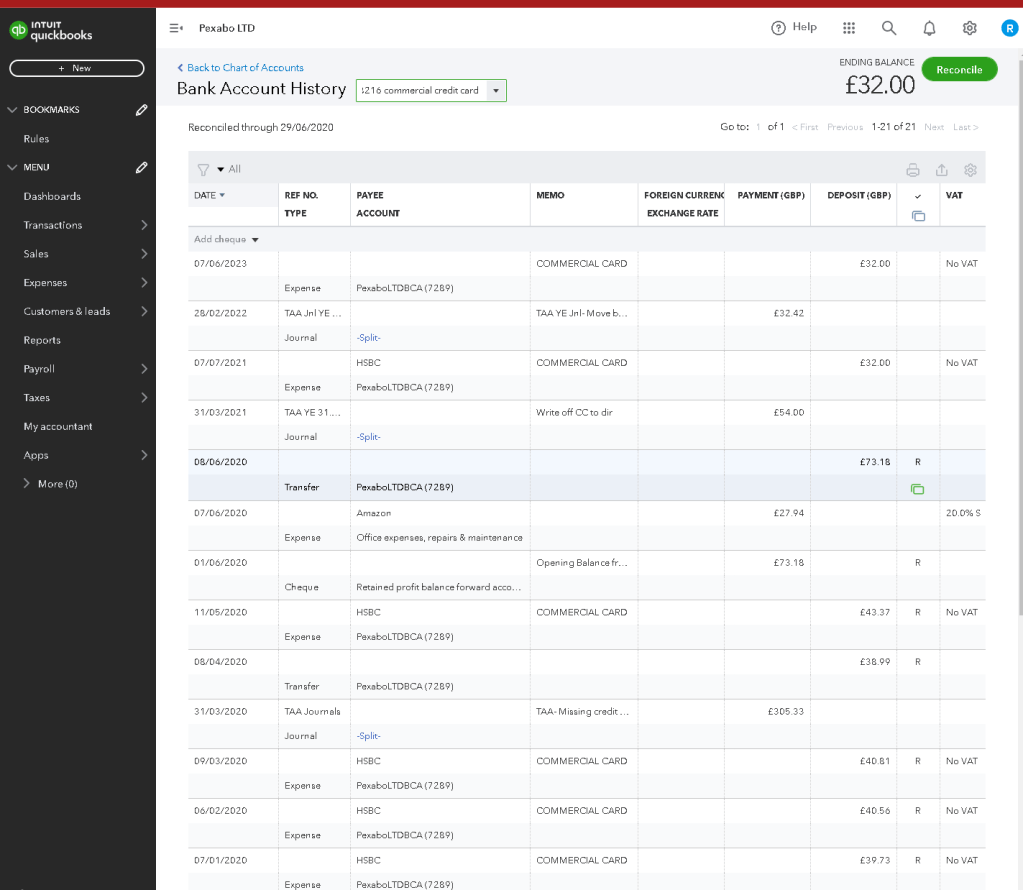Open the settings gear in header

click(970, 28)
